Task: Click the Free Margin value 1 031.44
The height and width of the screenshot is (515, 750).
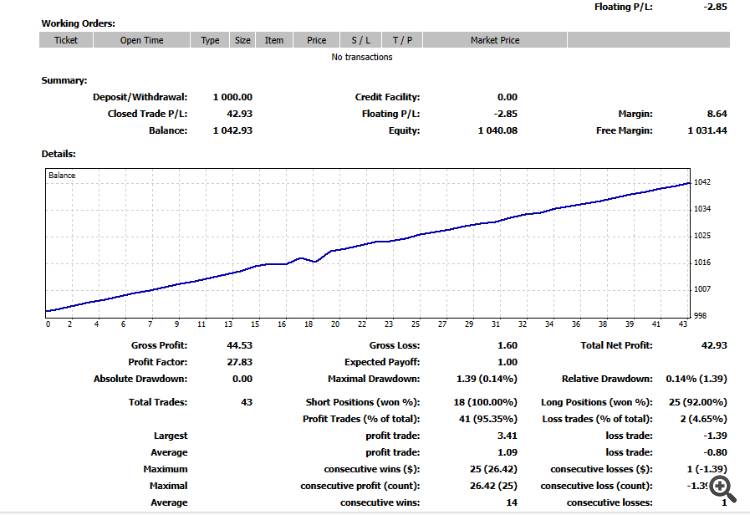Action: [x=707, y=131]
